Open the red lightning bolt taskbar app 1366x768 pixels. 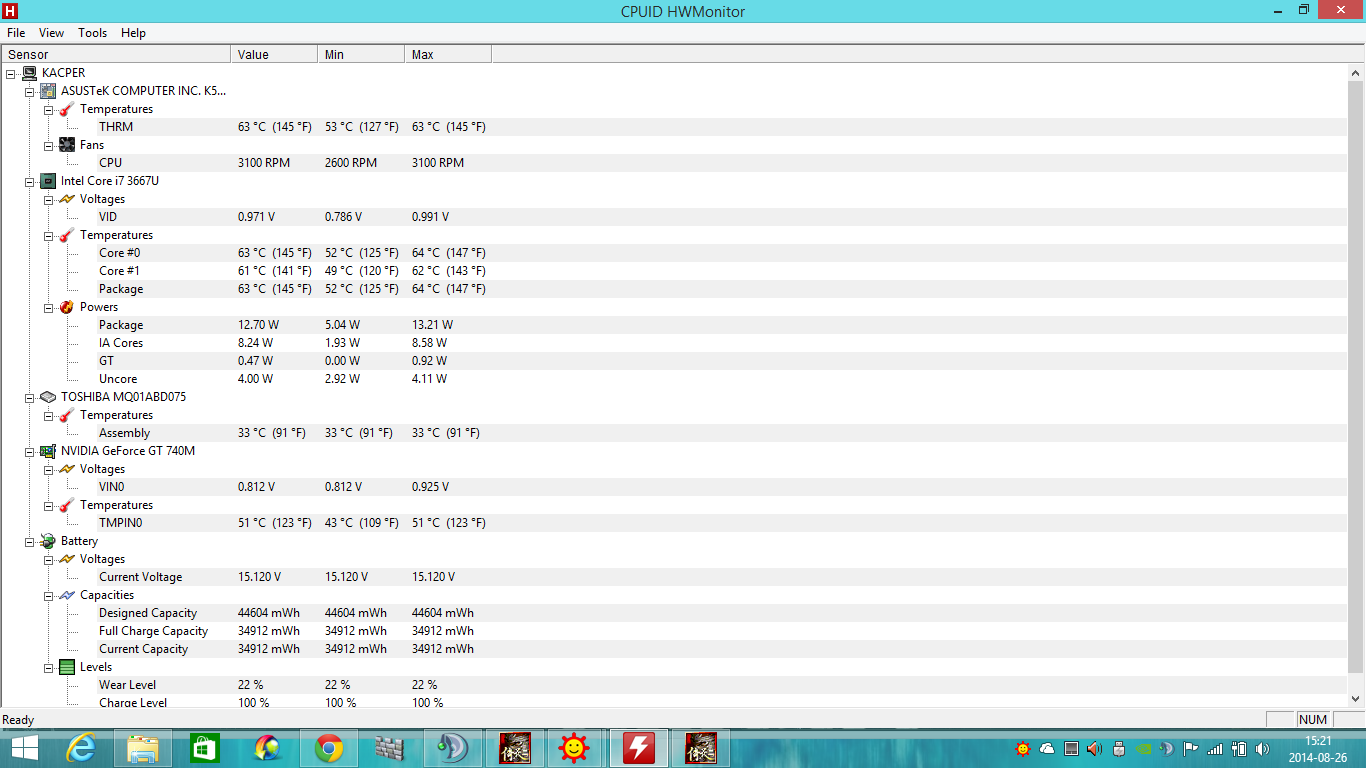pyautogui.click(x=639, y=748)
